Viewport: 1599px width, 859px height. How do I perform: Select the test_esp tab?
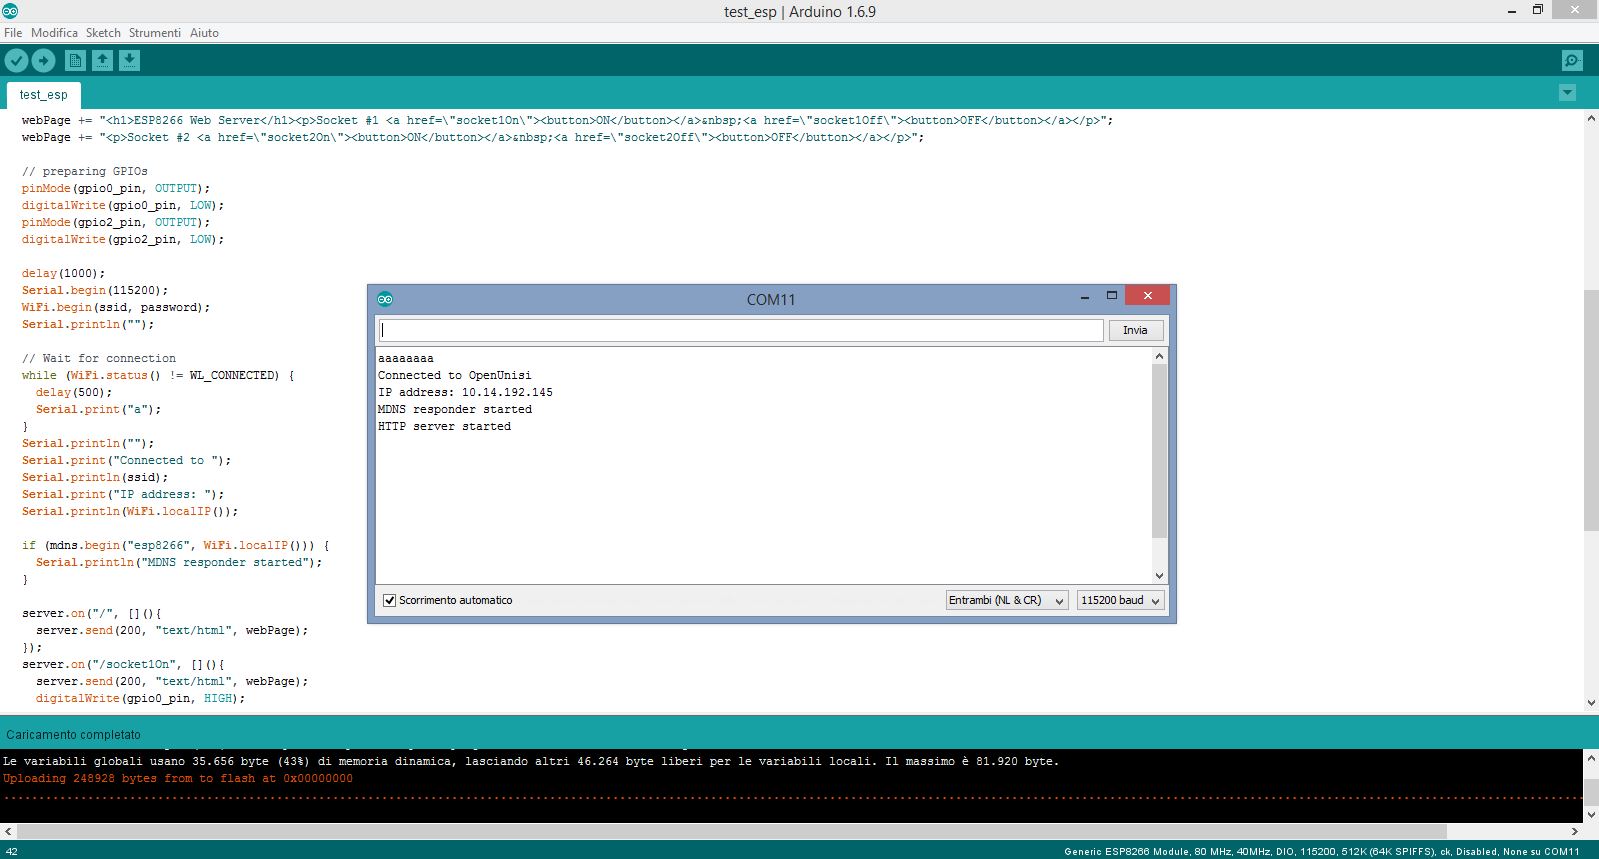coord(44,95)
